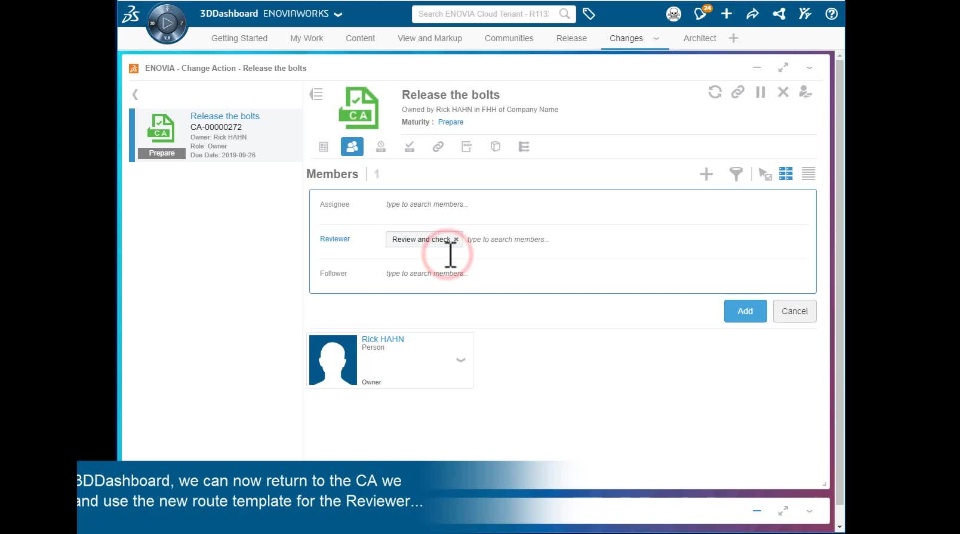The height and width of the screenshot is (534, 960).
Task: Open the Proposed changes check tab icon
Action: point(409,146)
